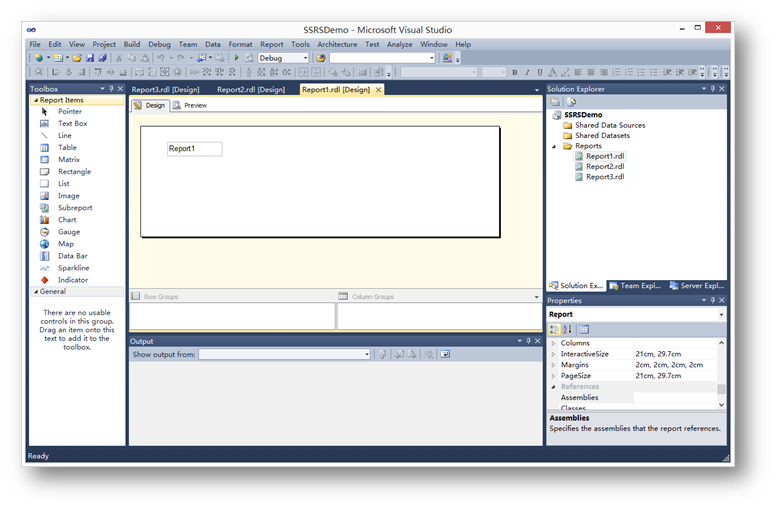Click the Assemblies property value field
This screenshot has height=509, width=777.
675,397
